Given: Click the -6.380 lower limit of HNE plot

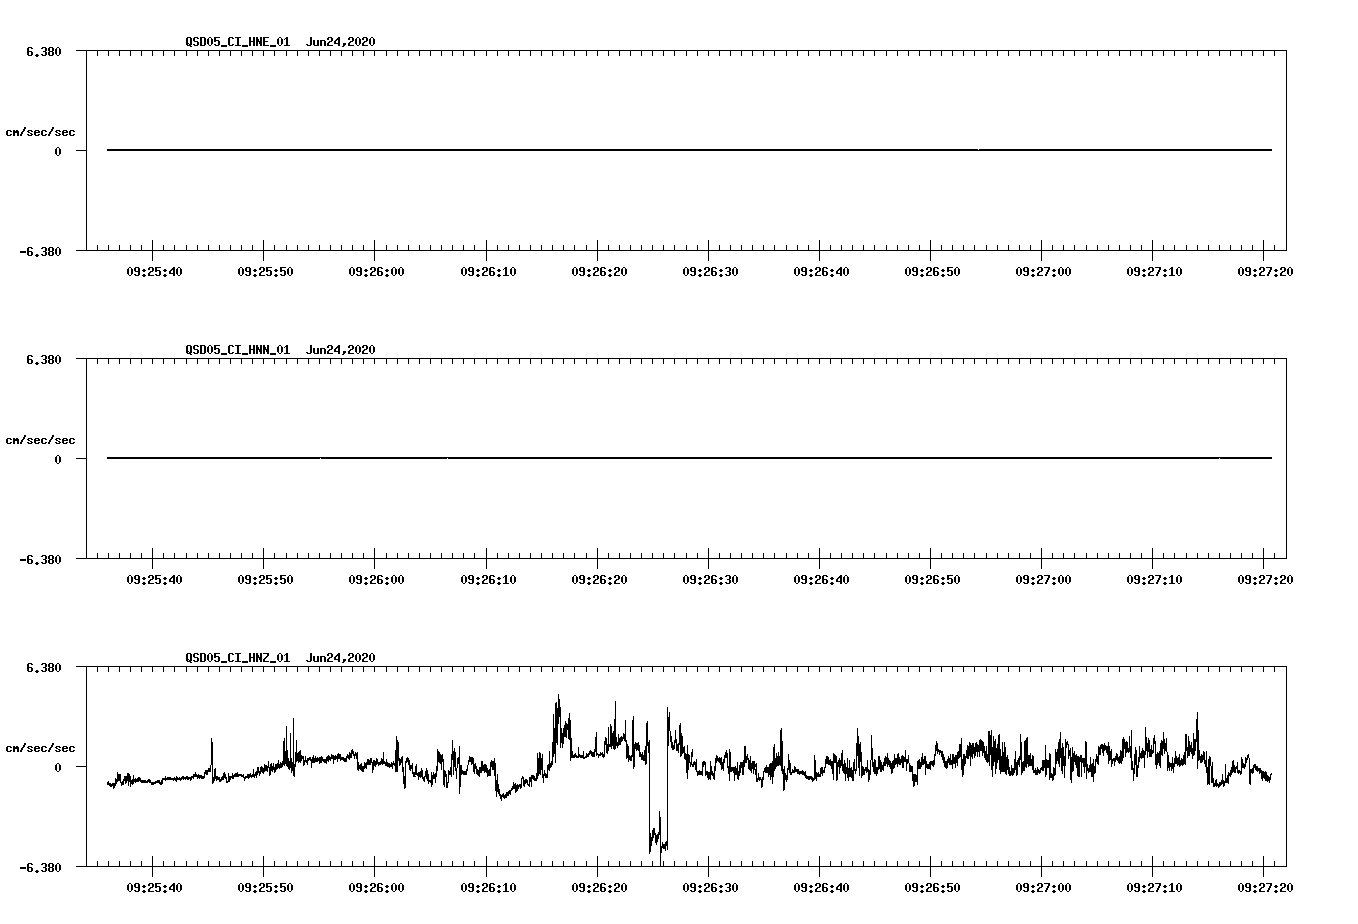Looking at the screenshot, I should [x=40, y=251].
